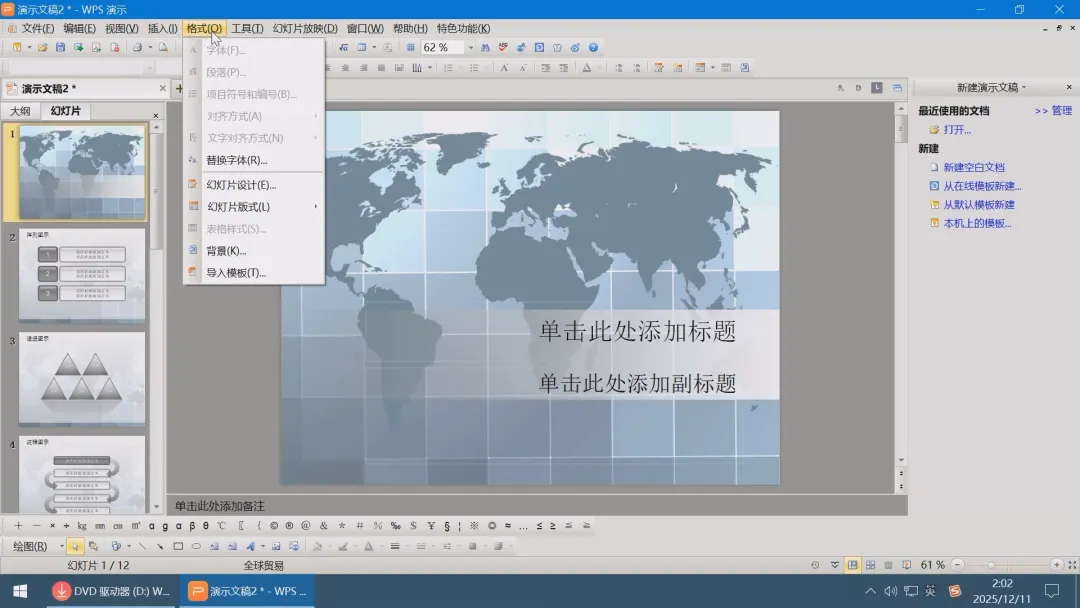
Task: Open the zoom percentage 62 % combo box
Action: (x=448, y=48)
